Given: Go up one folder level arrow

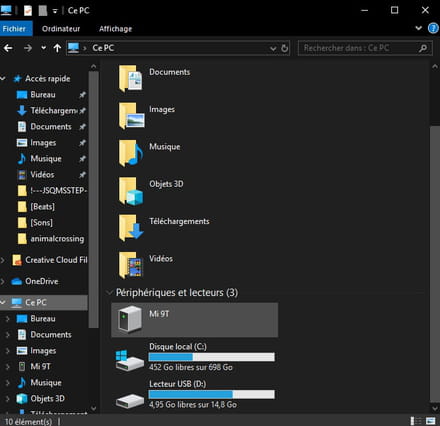Looking at the screenshot, I should pos(57,48).
